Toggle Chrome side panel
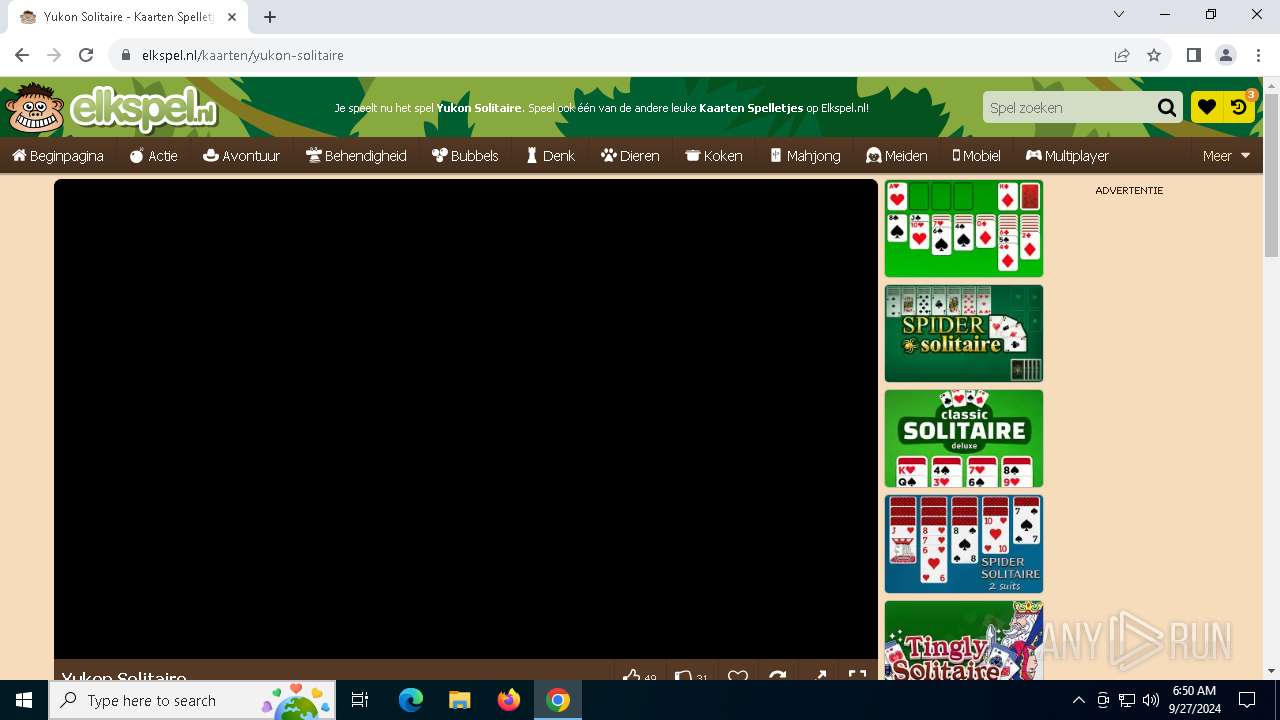Viewport: 1280px width, 720px height. point(1194,55)
